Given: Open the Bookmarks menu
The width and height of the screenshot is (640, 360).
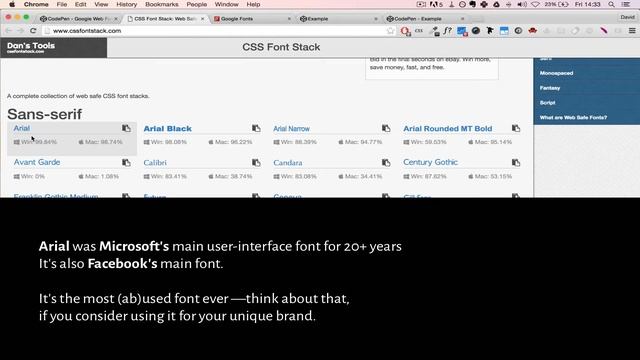Looking at the screenshot, I should 162,4.
